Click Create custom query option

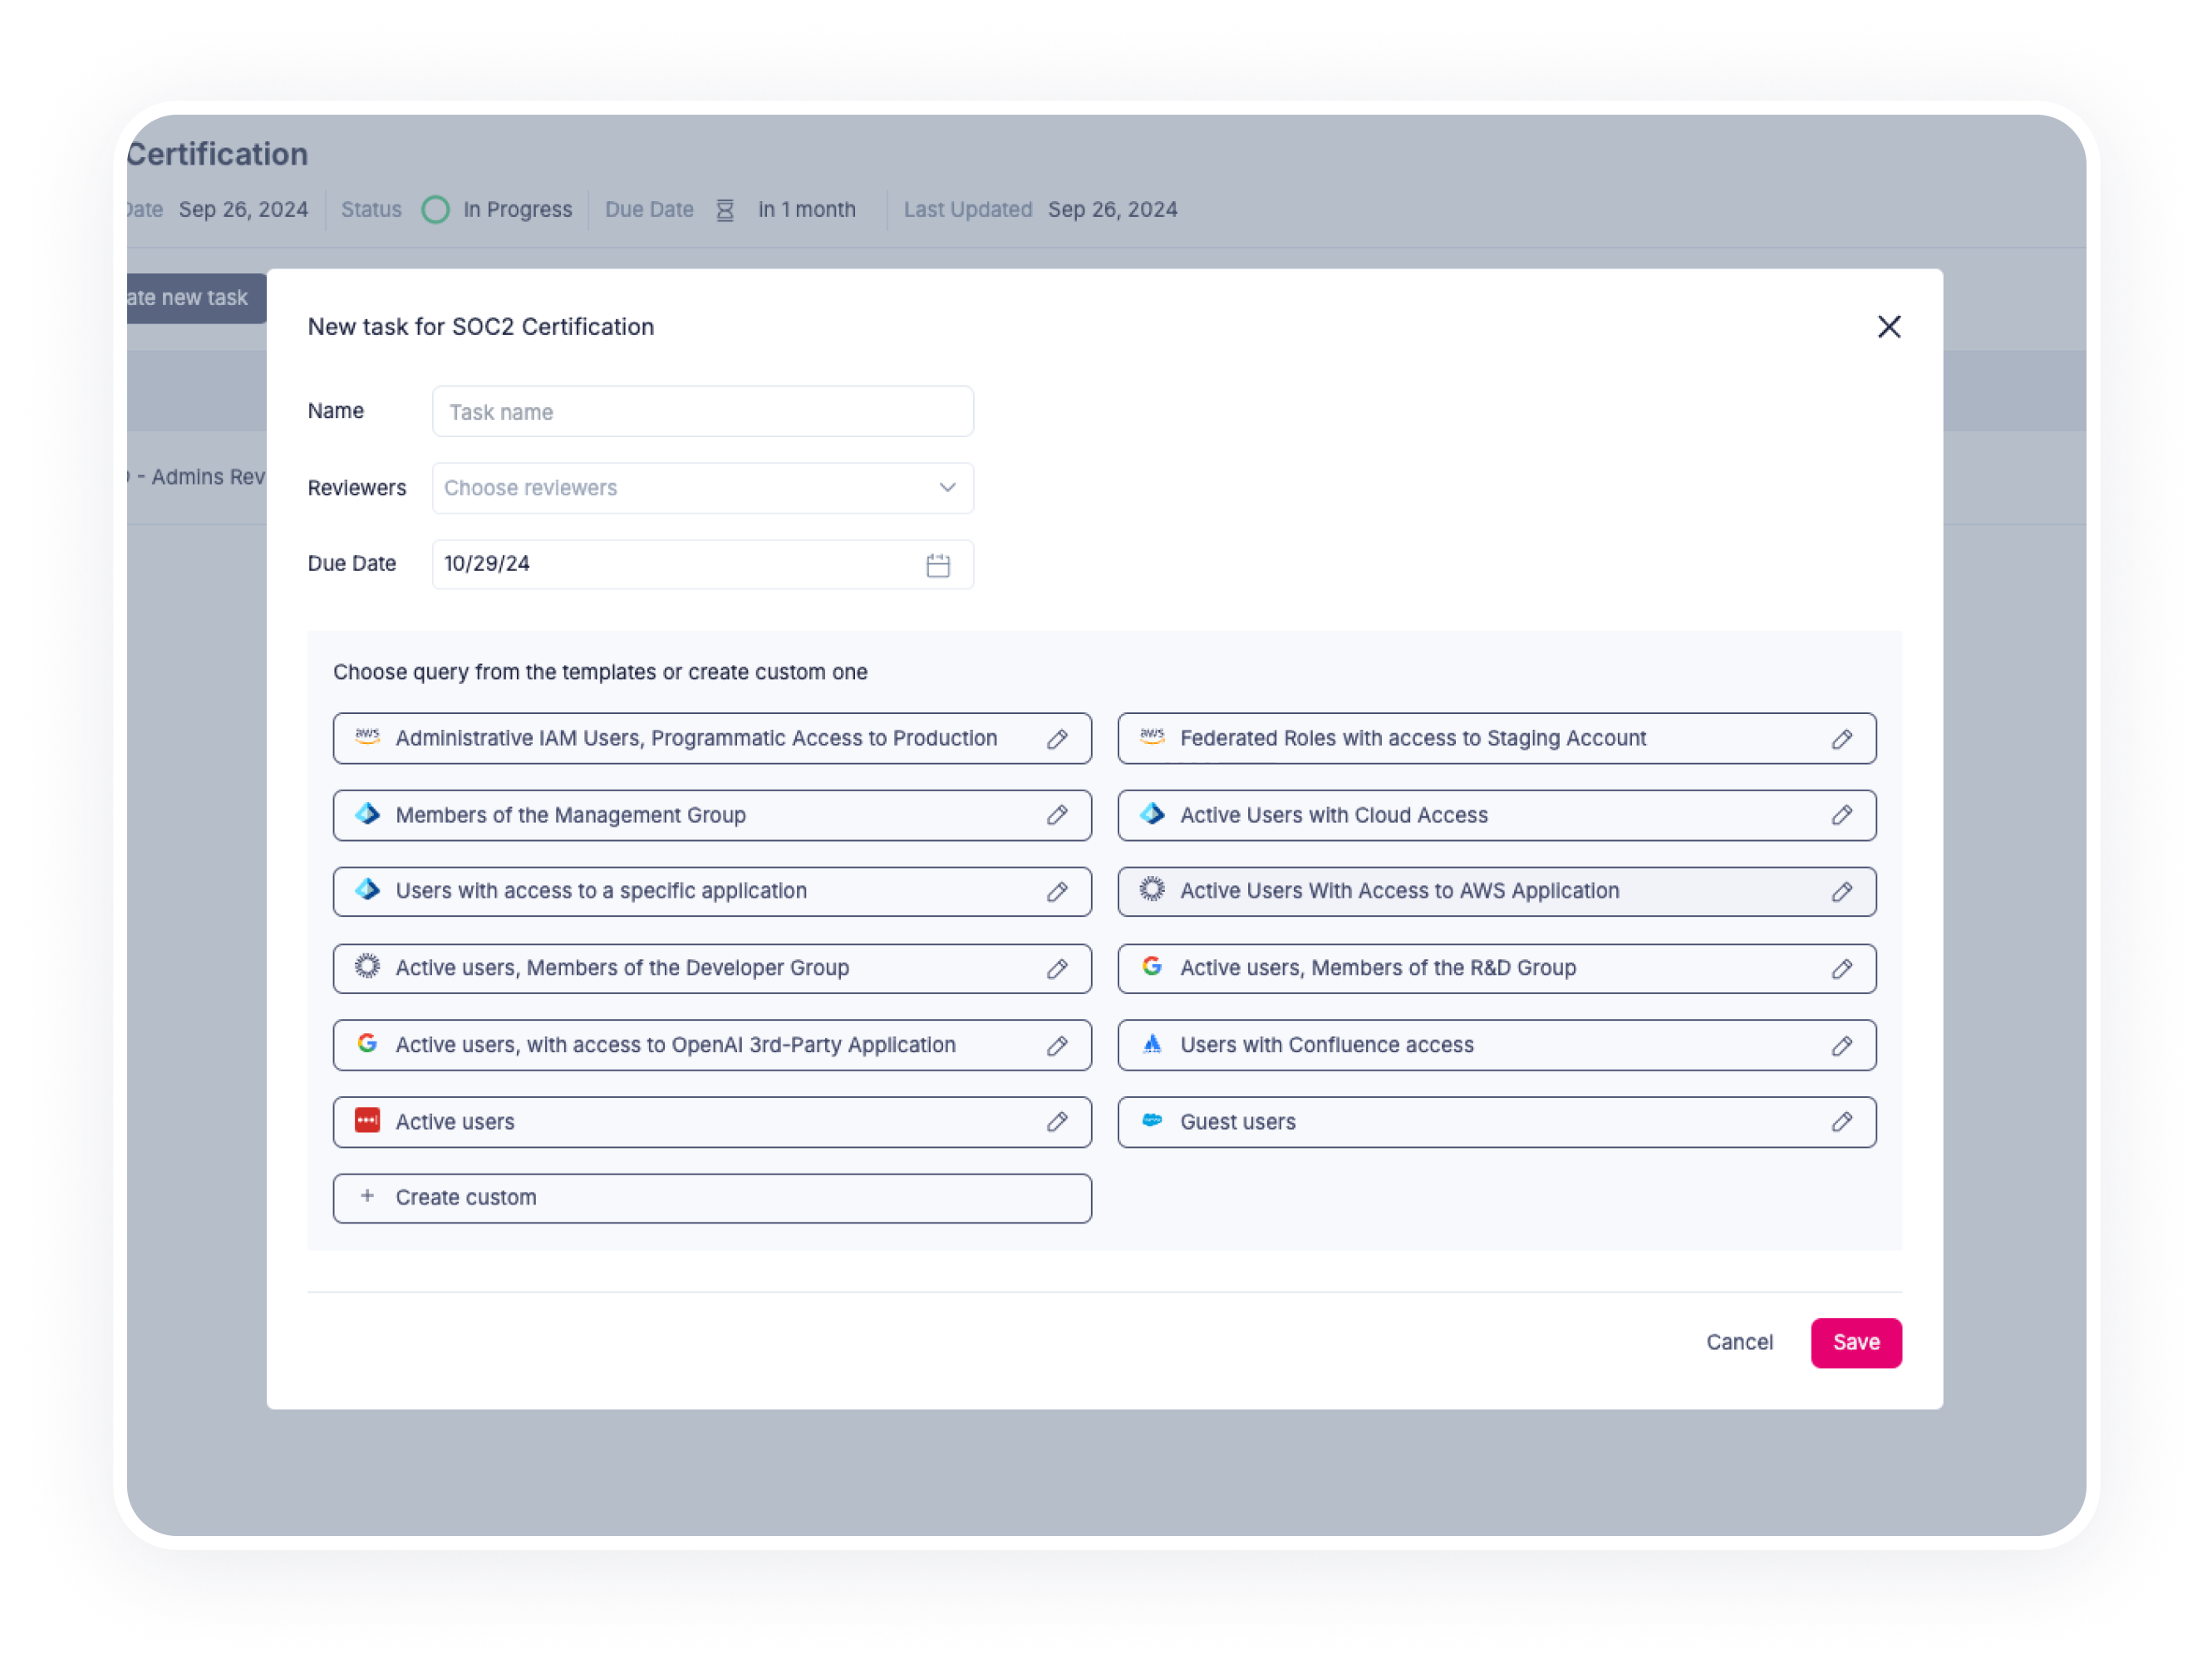coord(712,1198)
